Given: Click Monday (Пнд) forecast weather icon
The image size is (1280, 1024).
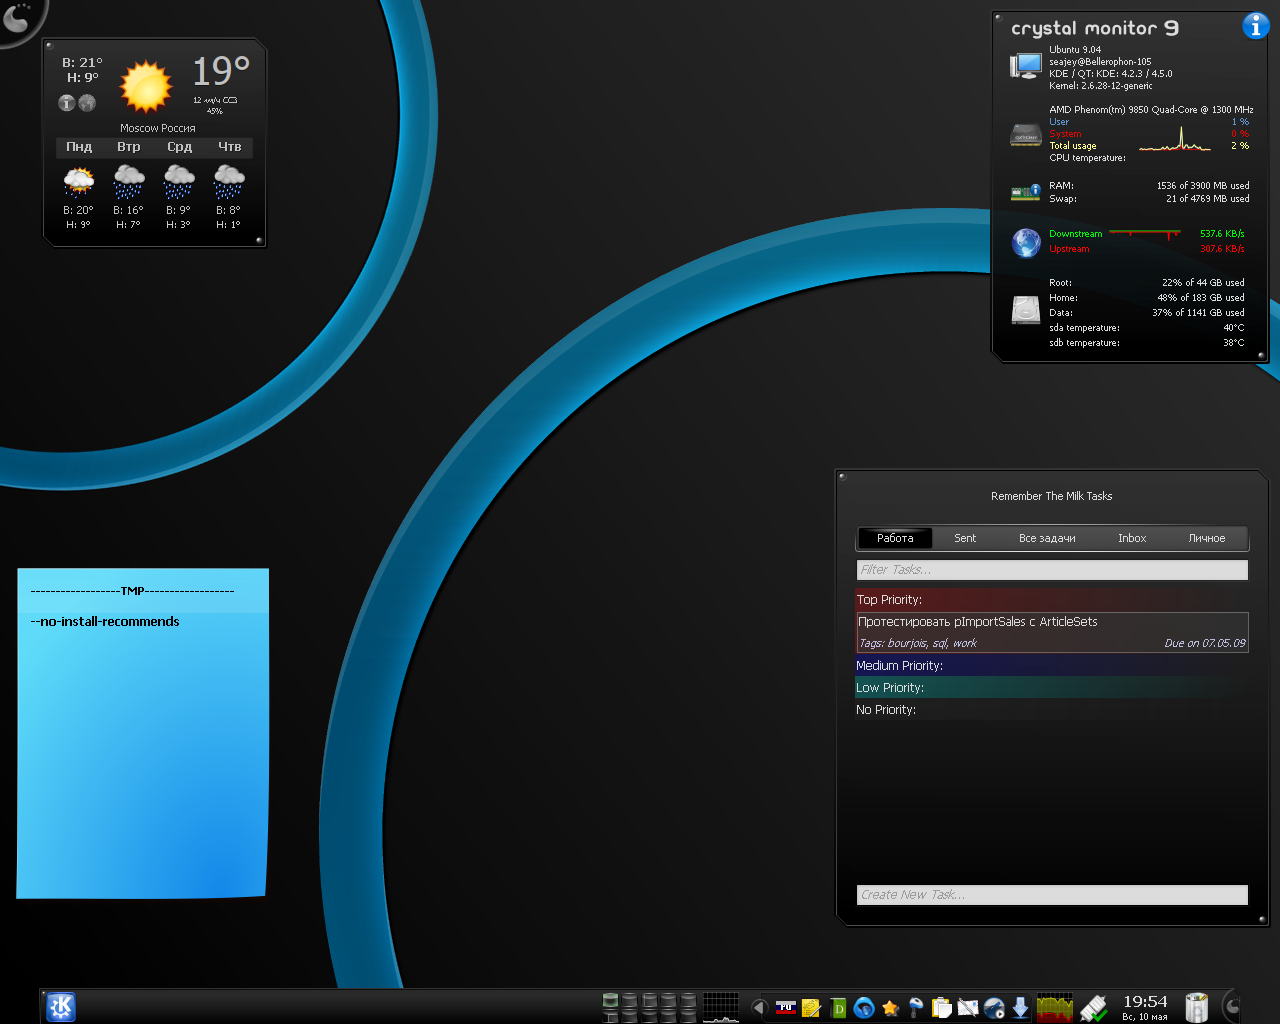Looking at the screenshot, I should 79,182.
